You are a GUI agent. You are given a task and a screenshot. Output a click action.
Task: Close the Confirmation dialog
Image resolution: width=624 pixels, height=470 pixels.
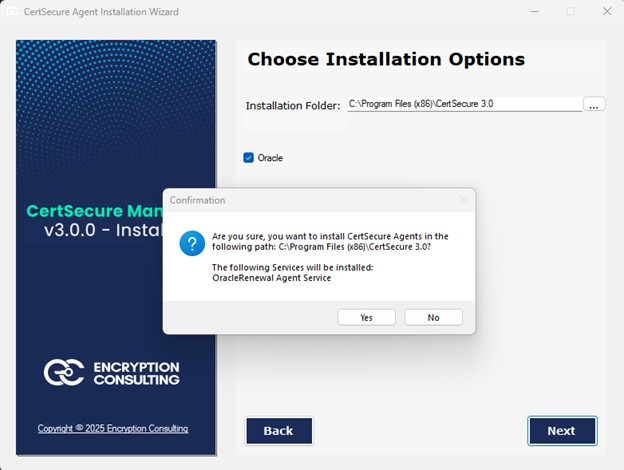click(x=464, y=200)
